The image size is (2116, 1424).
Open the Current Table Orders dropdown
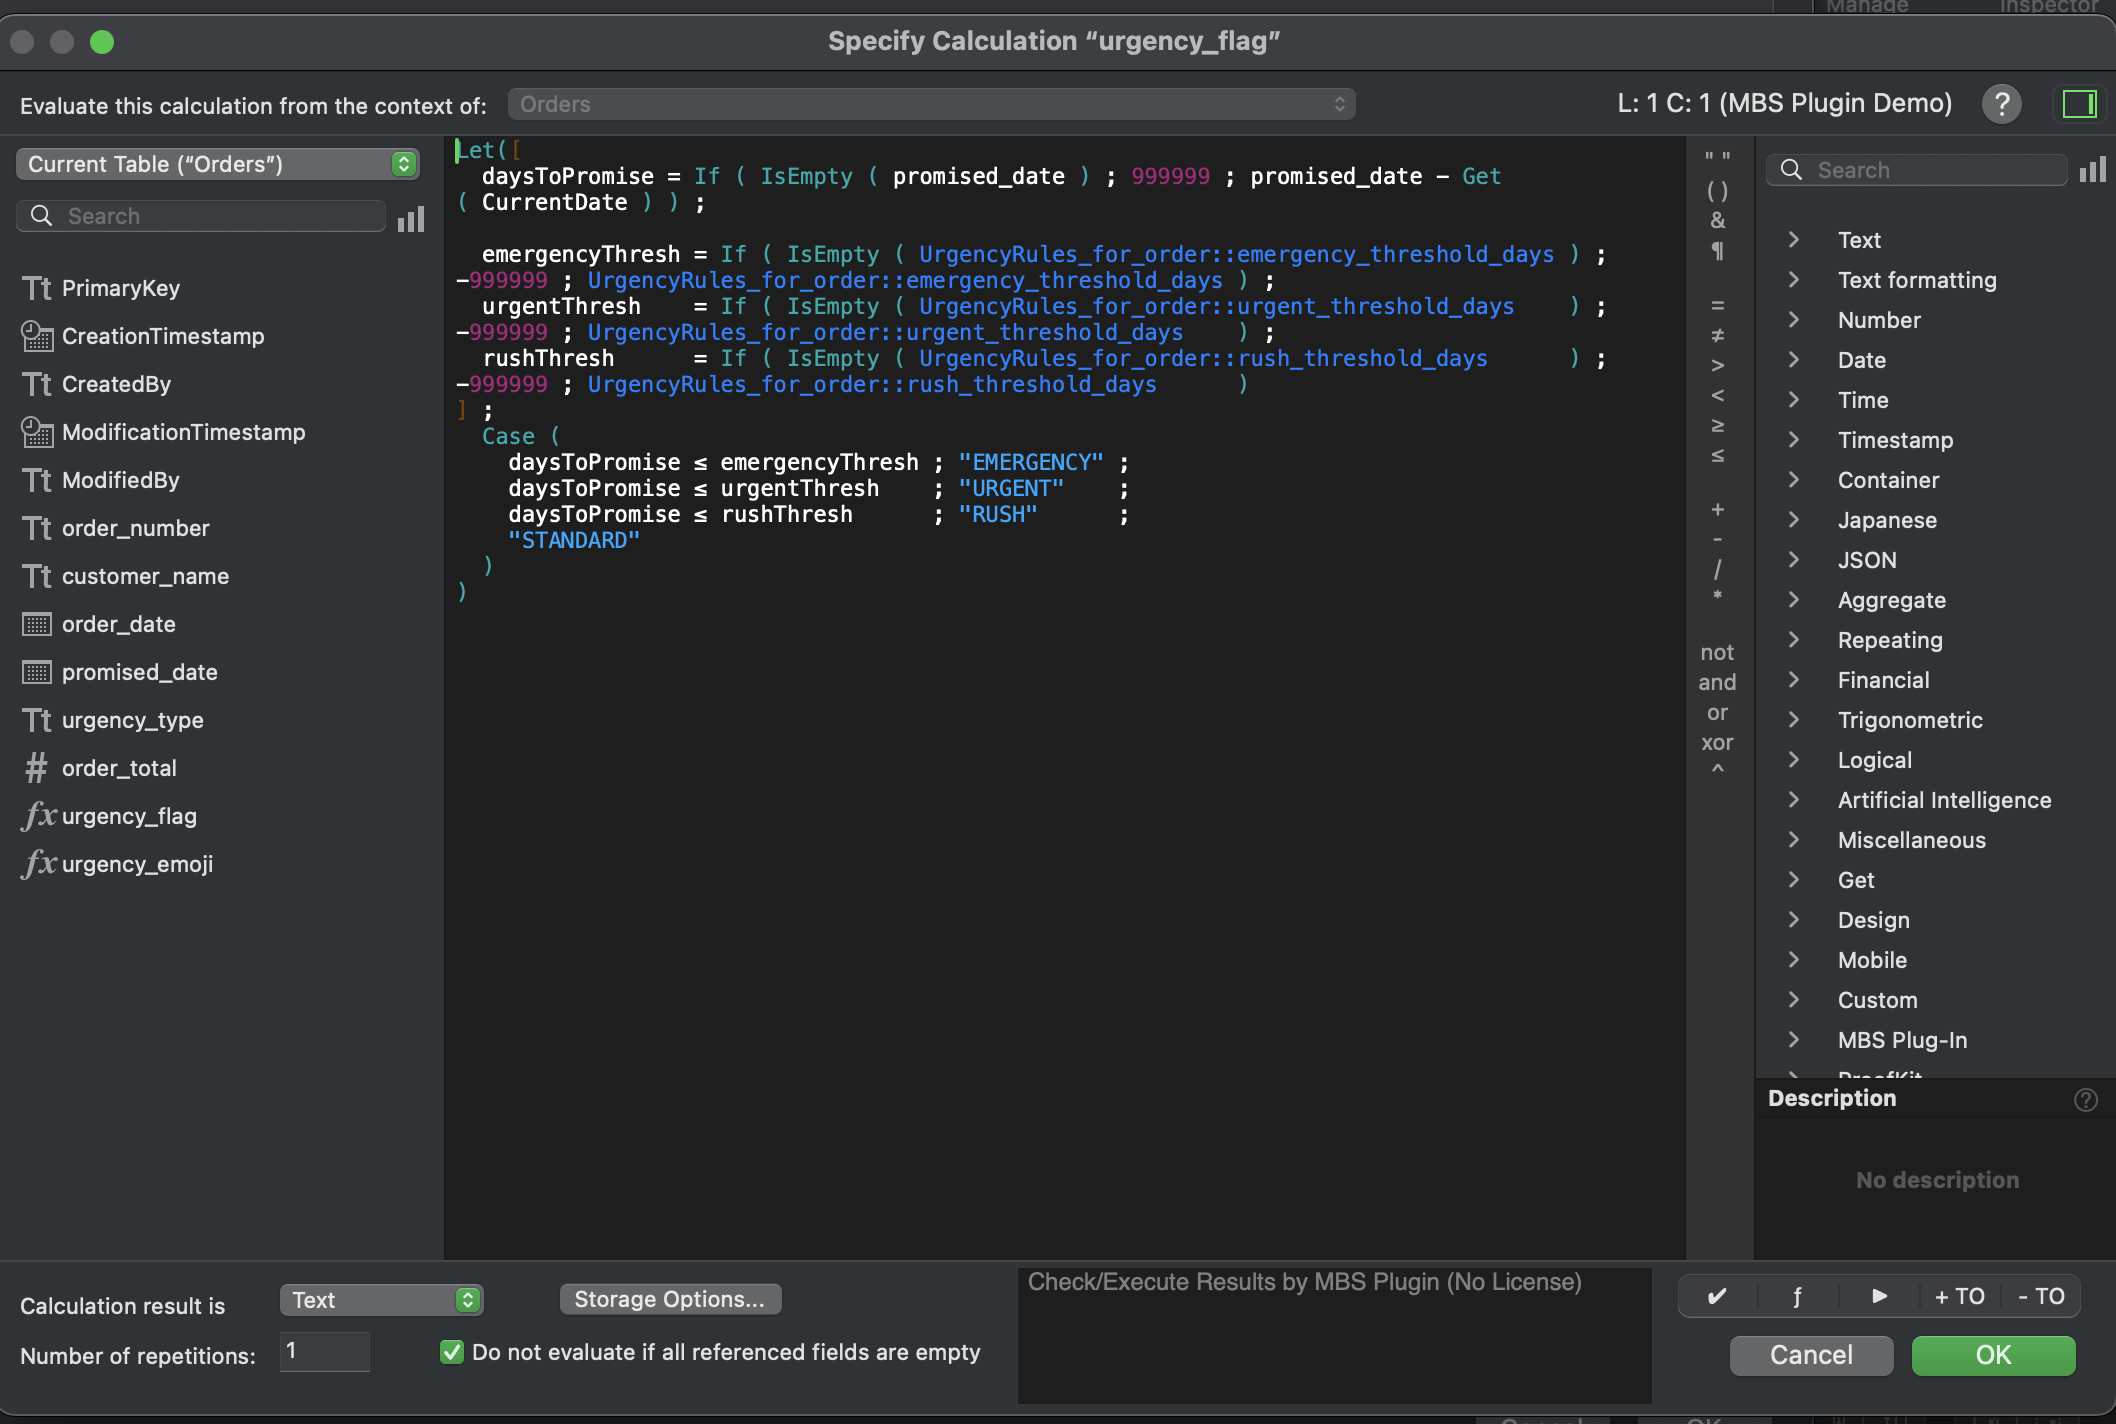(218, 164)
